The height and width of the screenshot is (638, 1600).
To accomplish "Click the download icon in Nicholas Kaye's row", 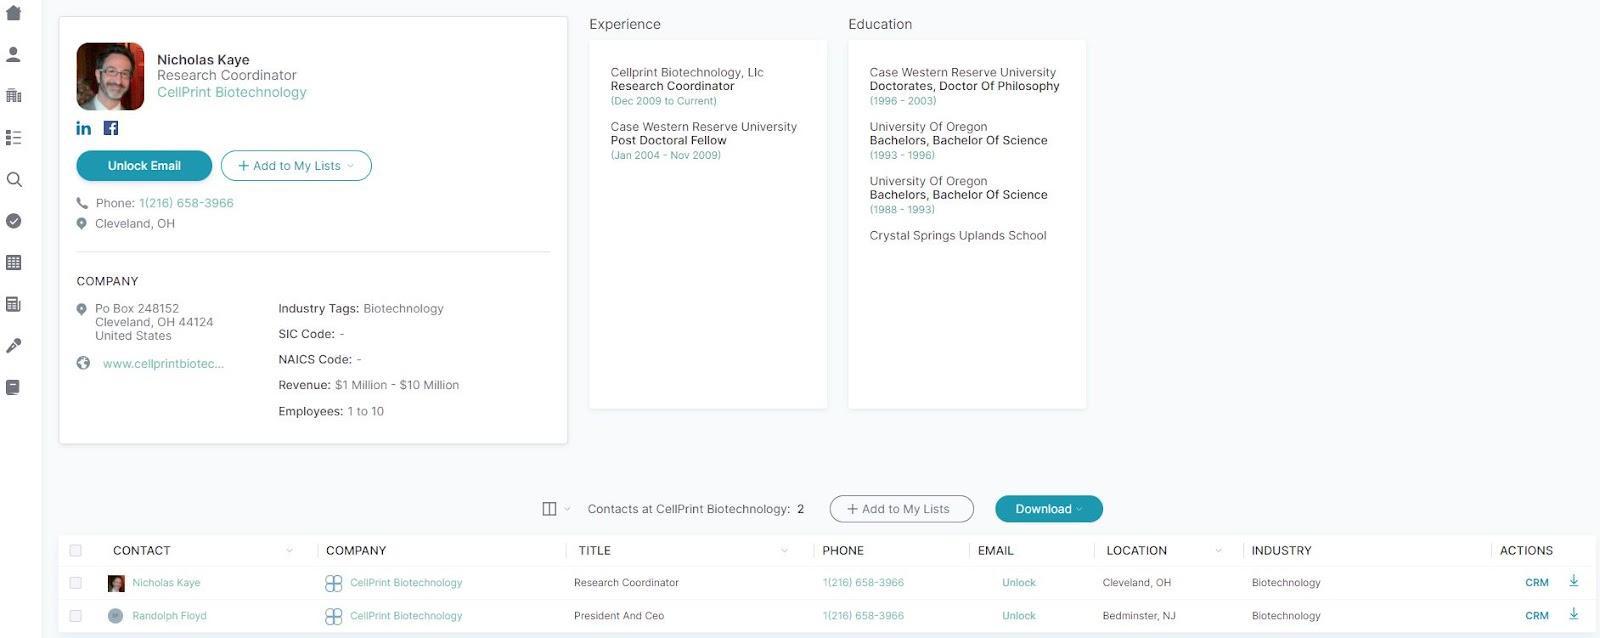I will coord(1573,581).
